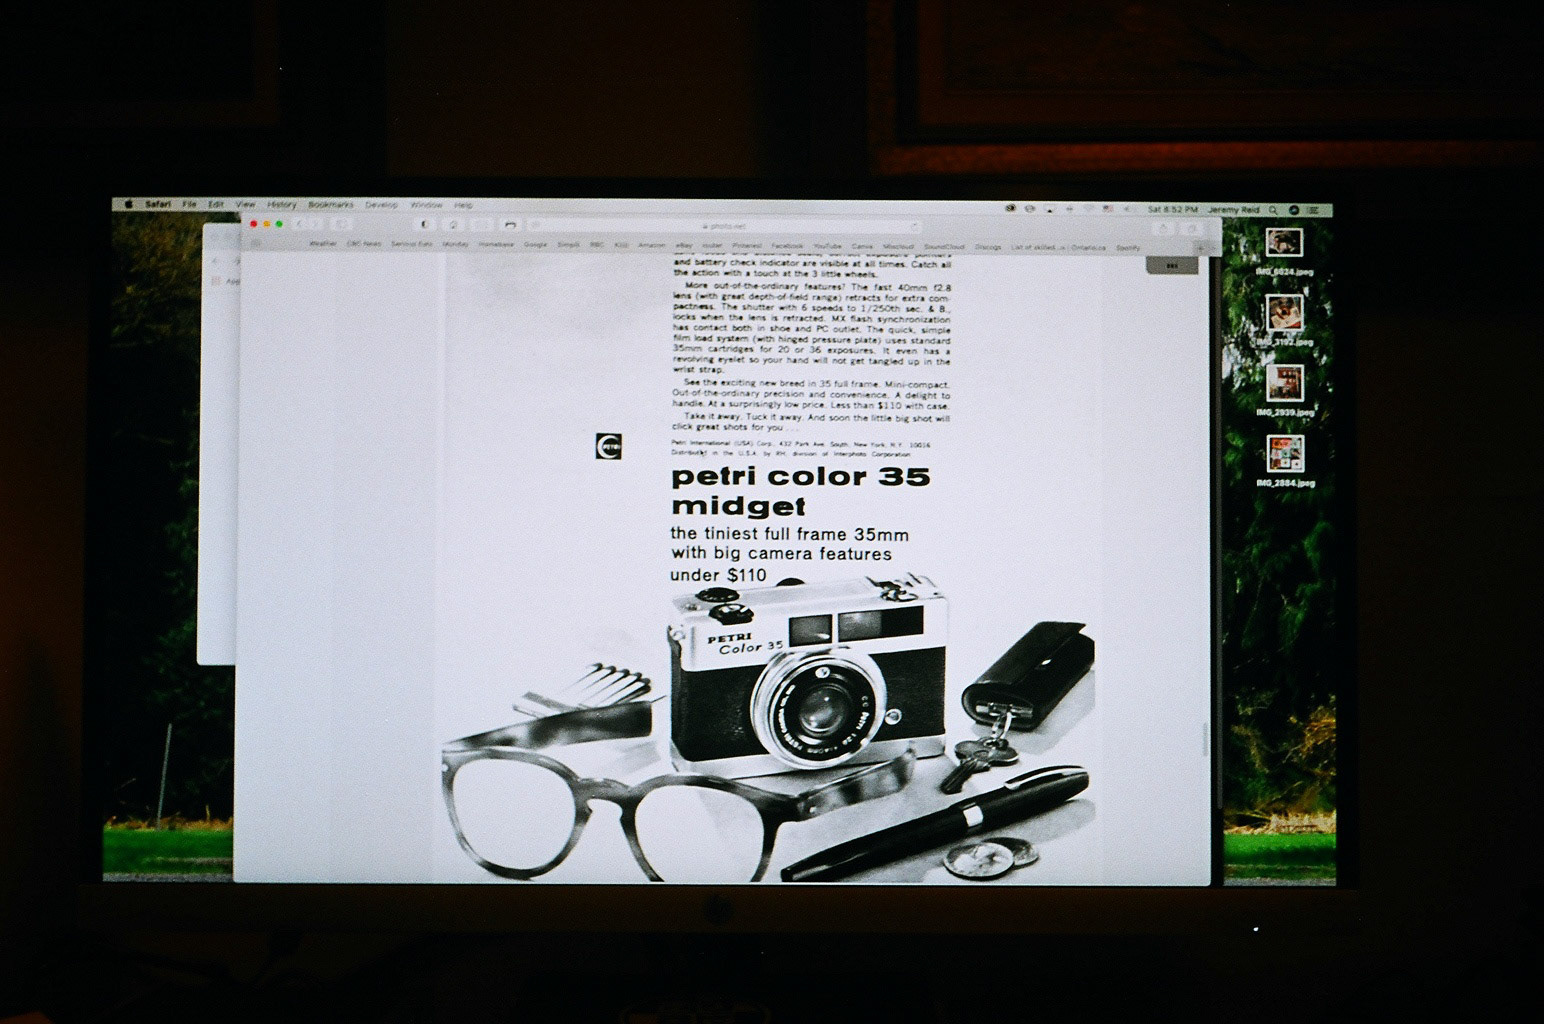Open the Window menu

pos(427,204)
